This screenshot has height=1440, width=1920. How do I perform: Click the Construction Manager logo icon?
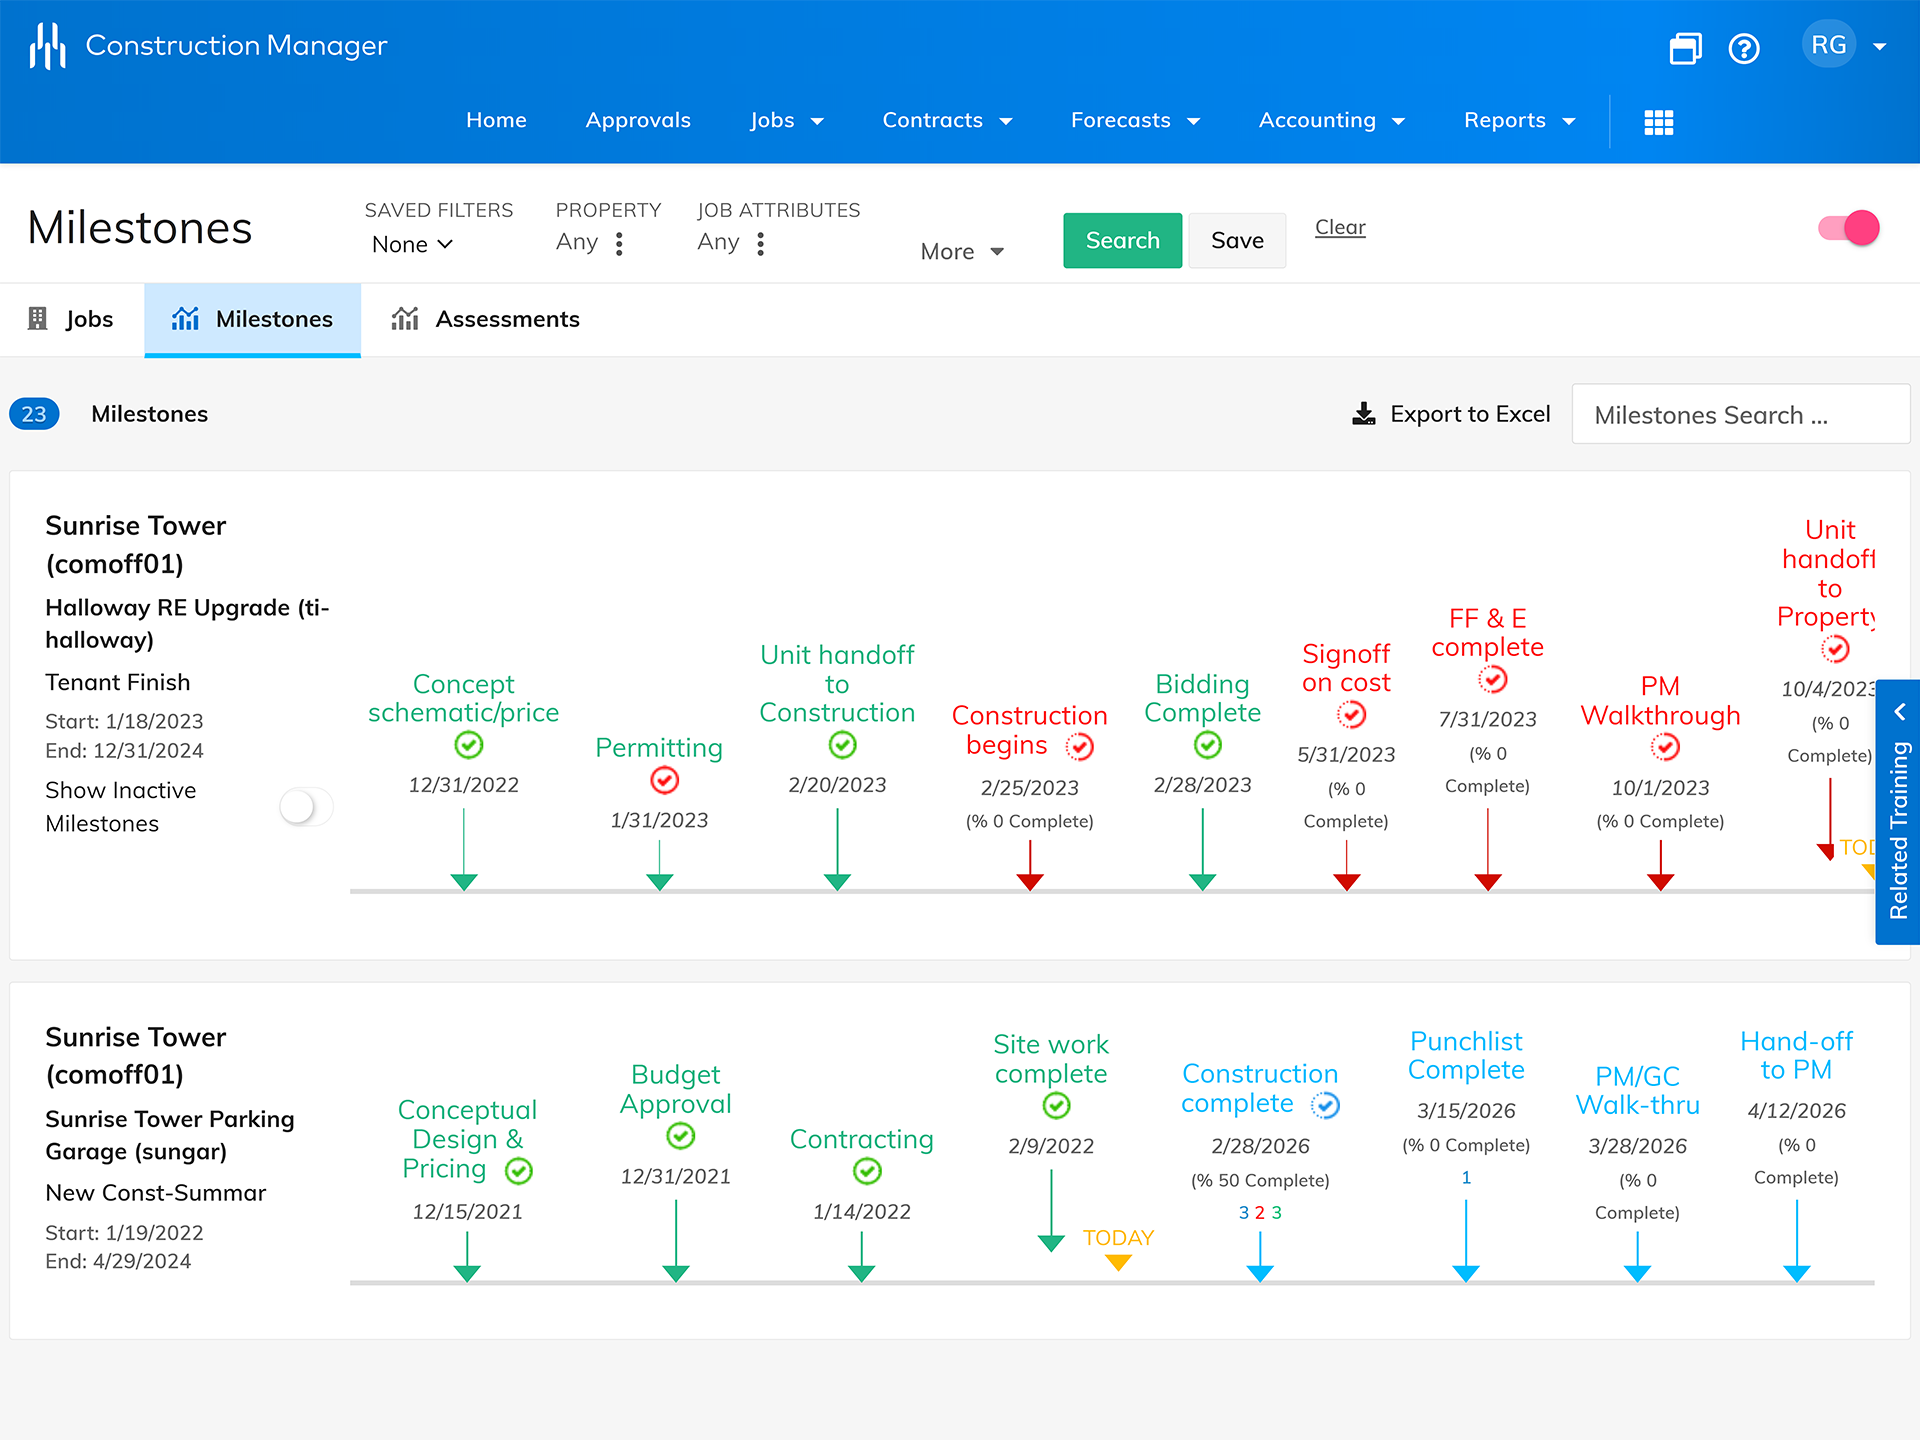47,46
